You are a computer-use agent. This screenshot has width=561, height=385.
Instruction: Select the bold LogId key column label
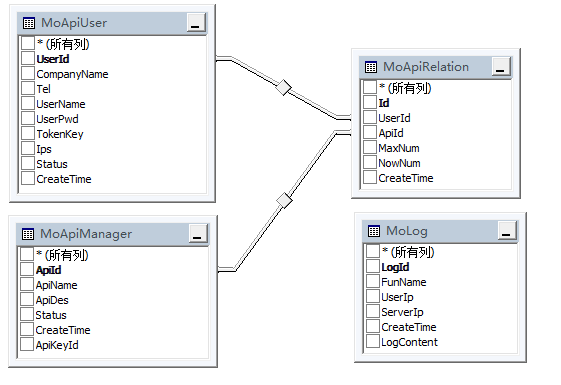[395, 267]
